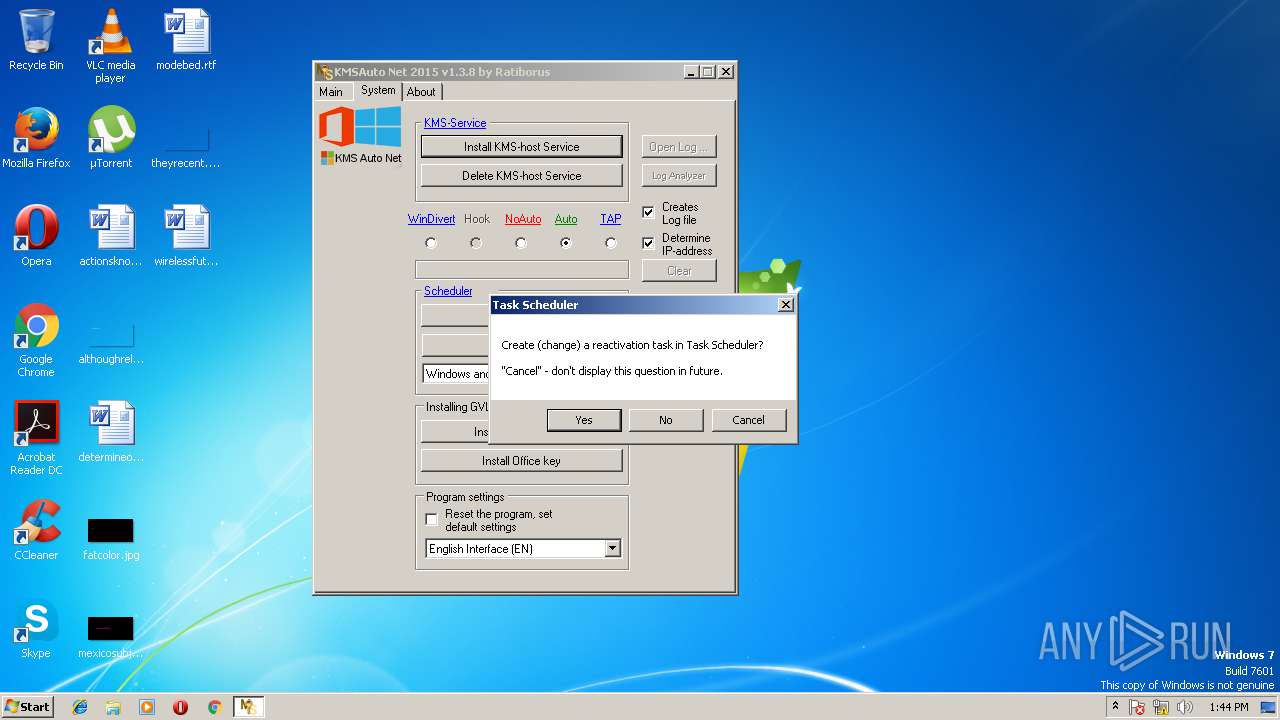Open Action Center flag tray icon
This screenshot has width=1280, height=720.
coord(1137,707)
